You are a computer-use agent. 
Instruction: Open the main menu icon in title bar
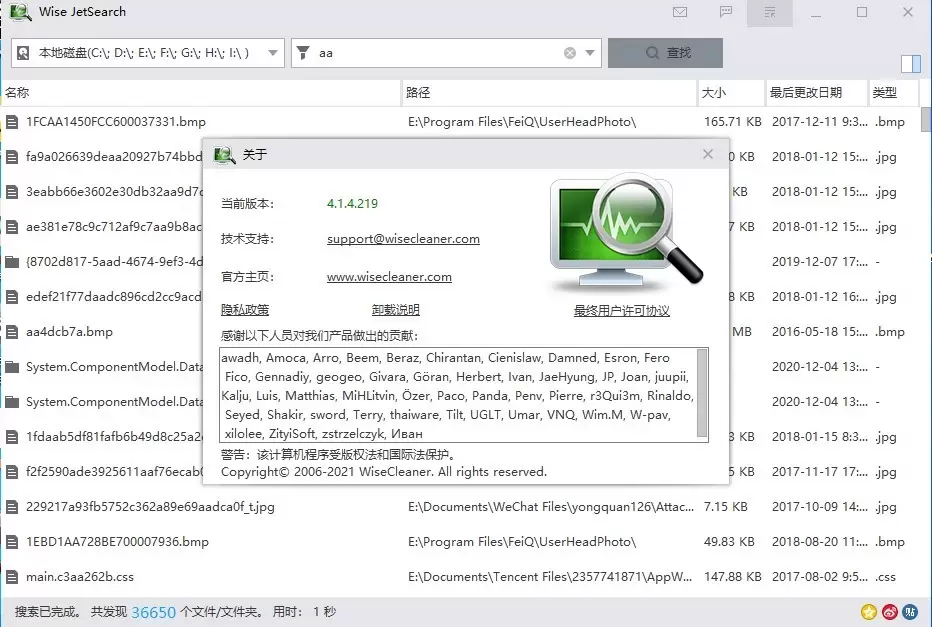click(x=770, y=12)
